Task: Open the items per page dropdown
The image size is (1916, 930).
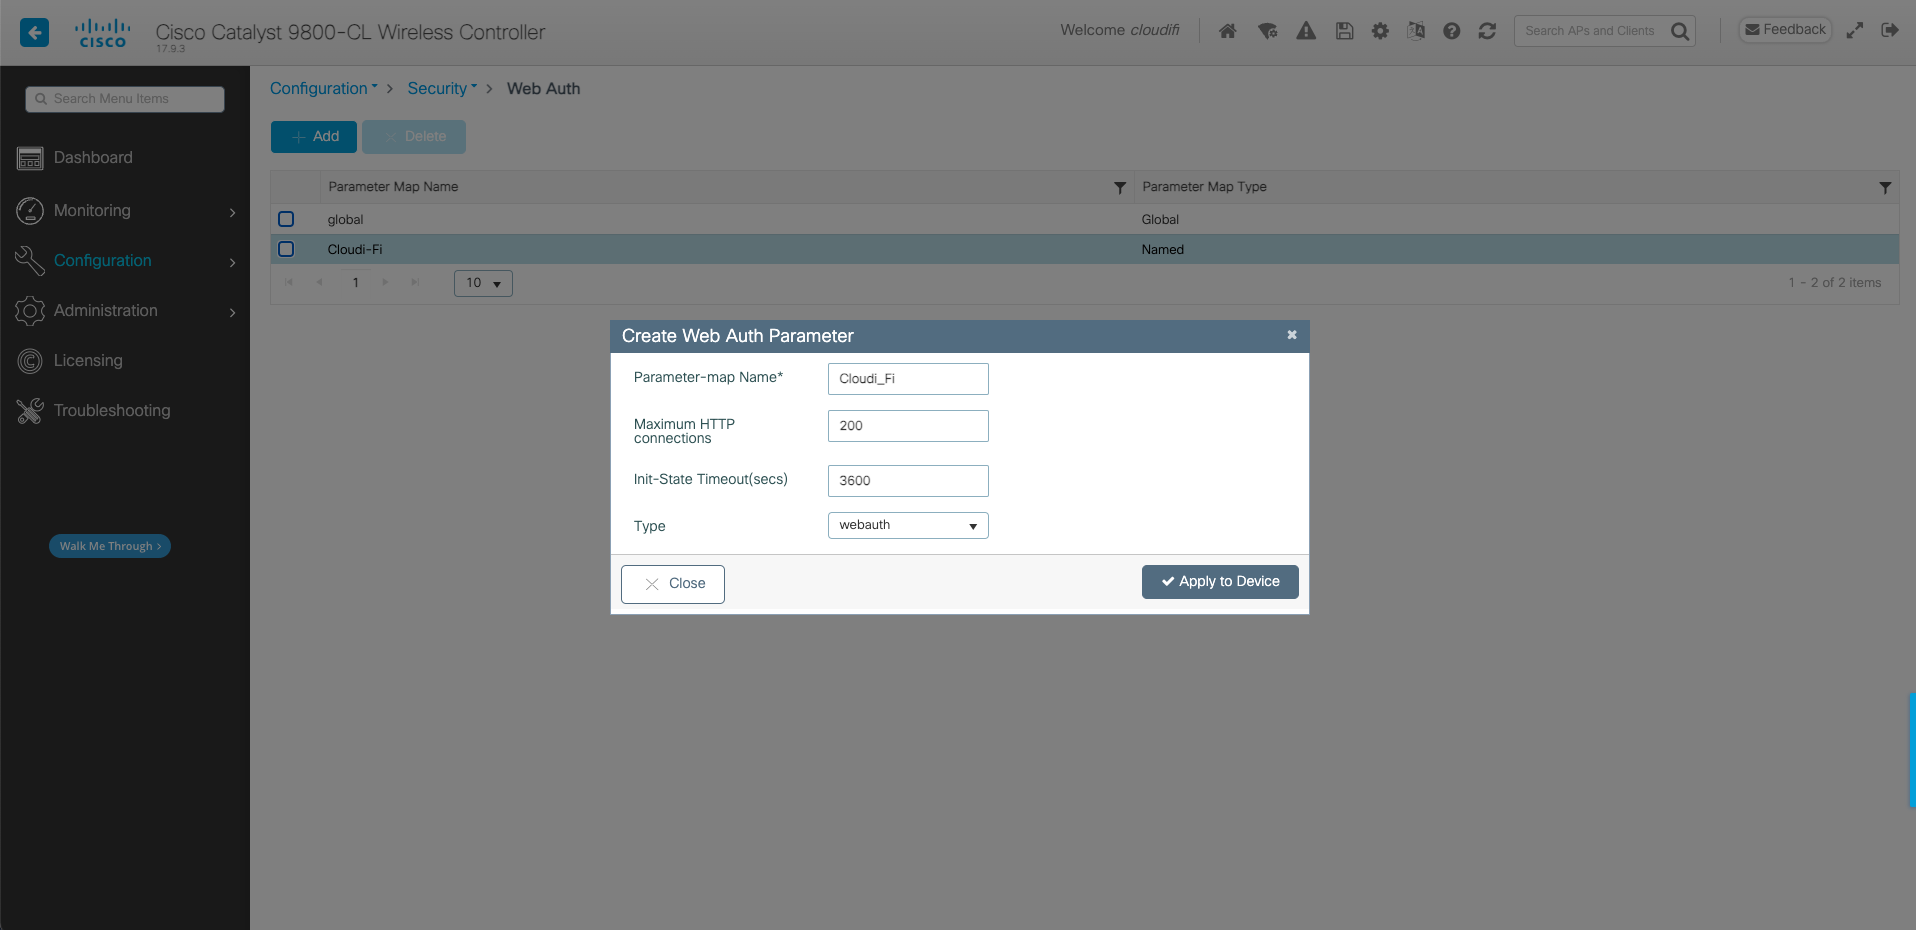Action: point(483,283)
